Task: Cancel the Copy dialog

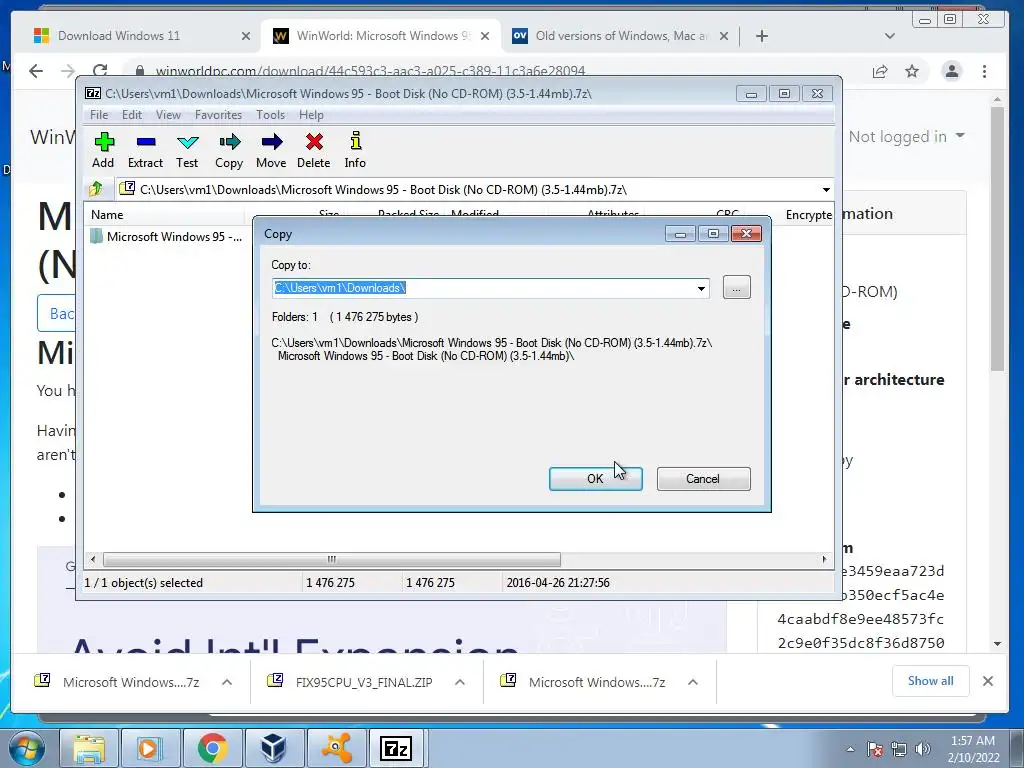Action: 703,479
